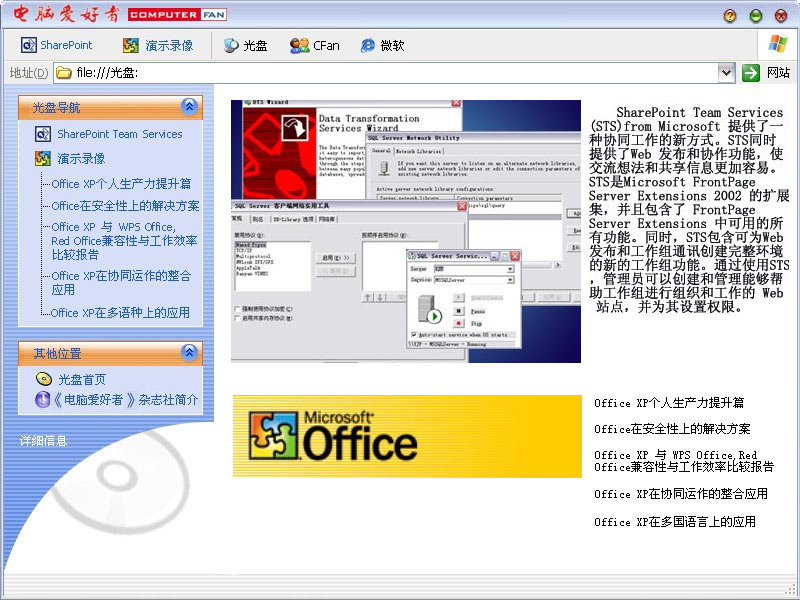Click the disc icon beside 光盘首页
Screen dimensions: 800x600
pyautogui.click(x=44, y=379)
